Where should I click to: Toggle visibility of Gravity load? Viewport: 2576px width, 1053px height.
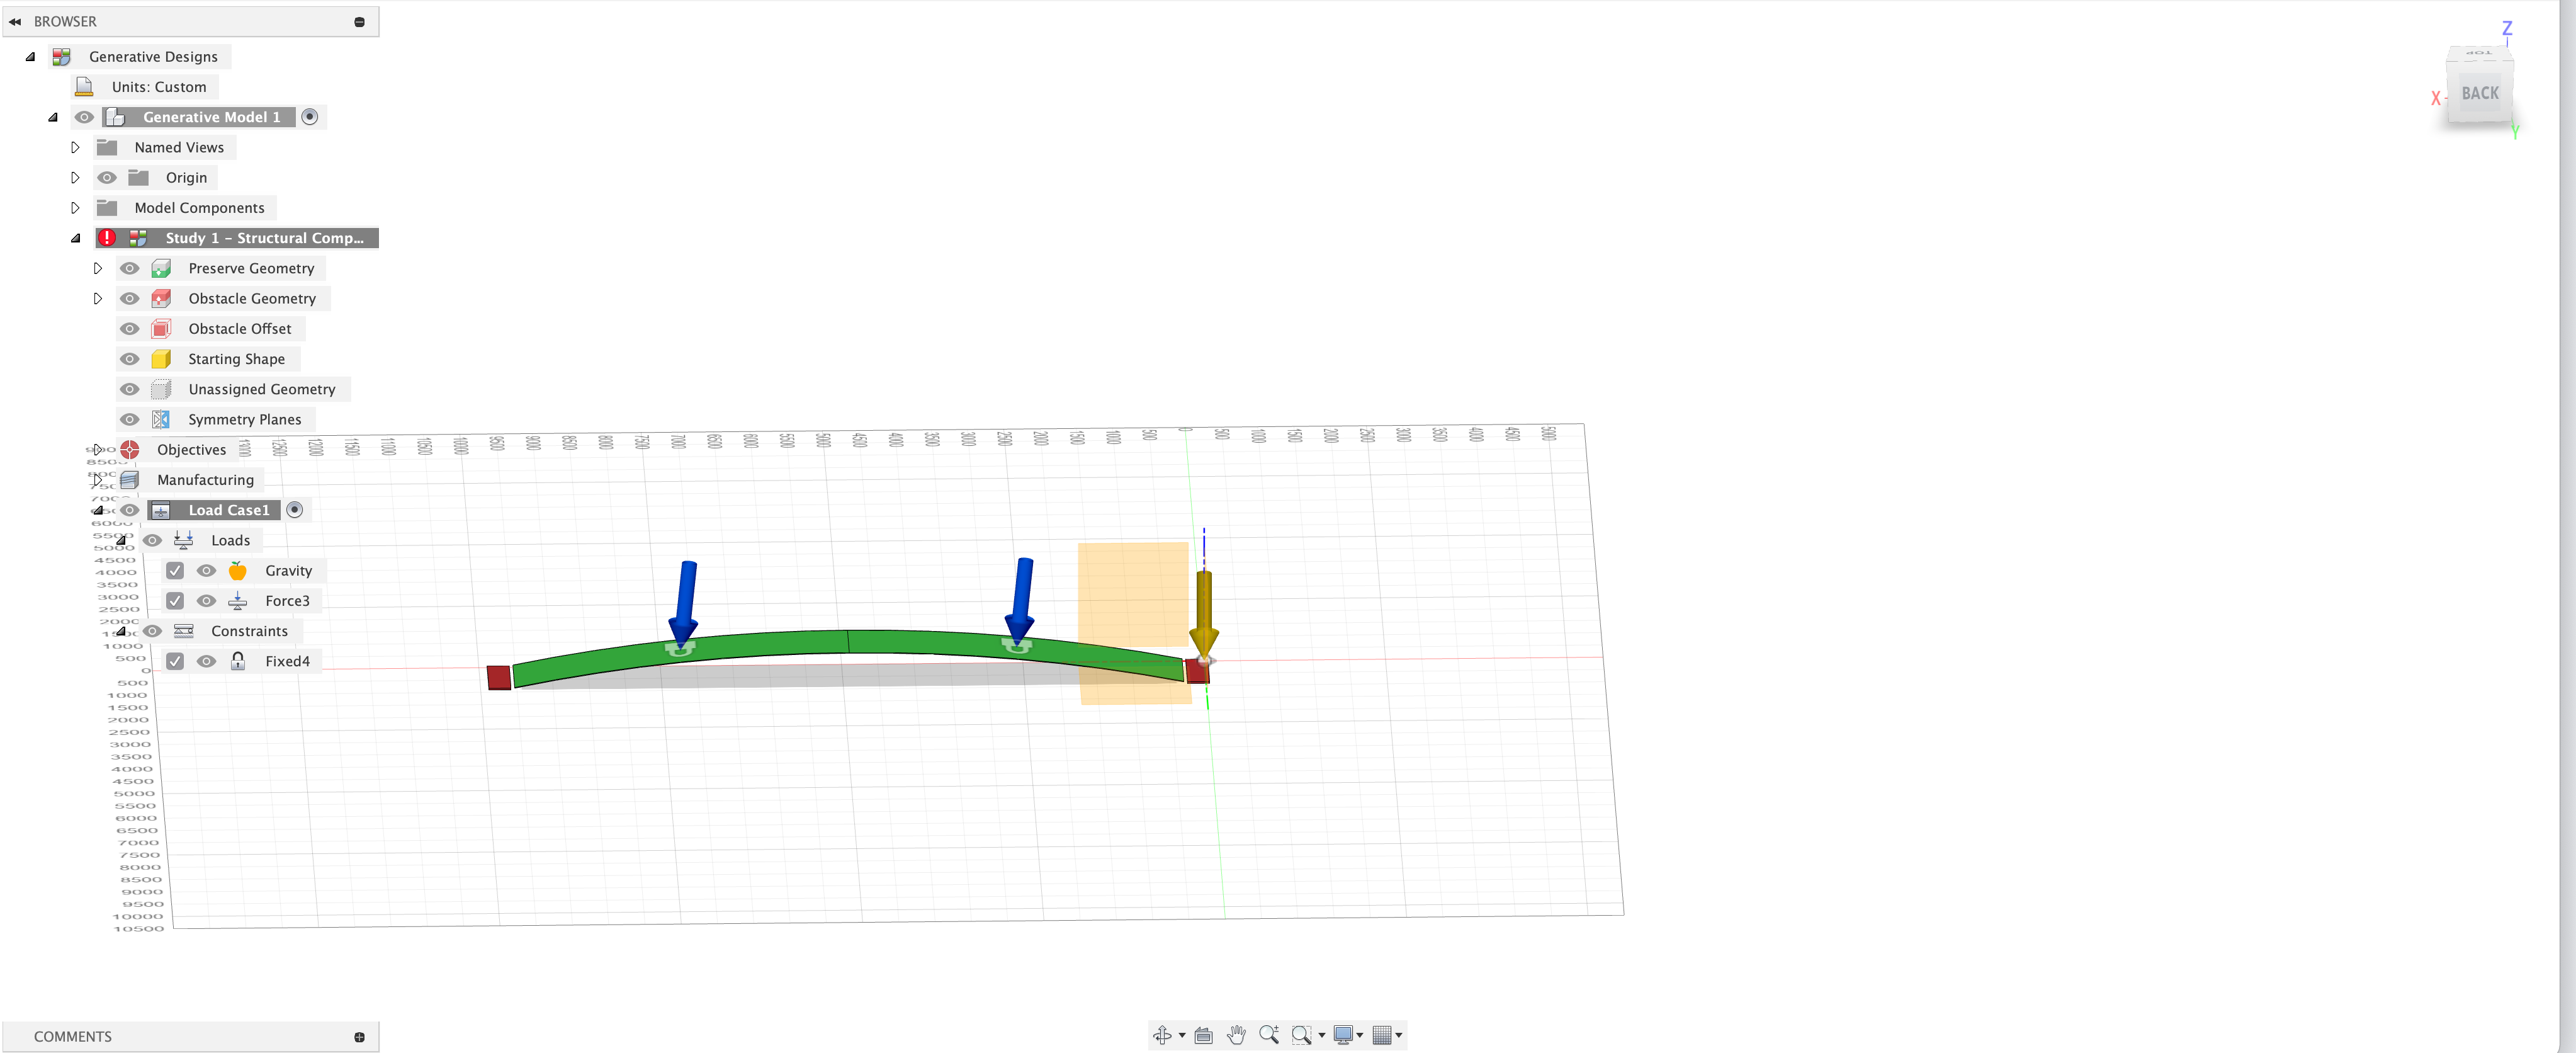[205, 570]
